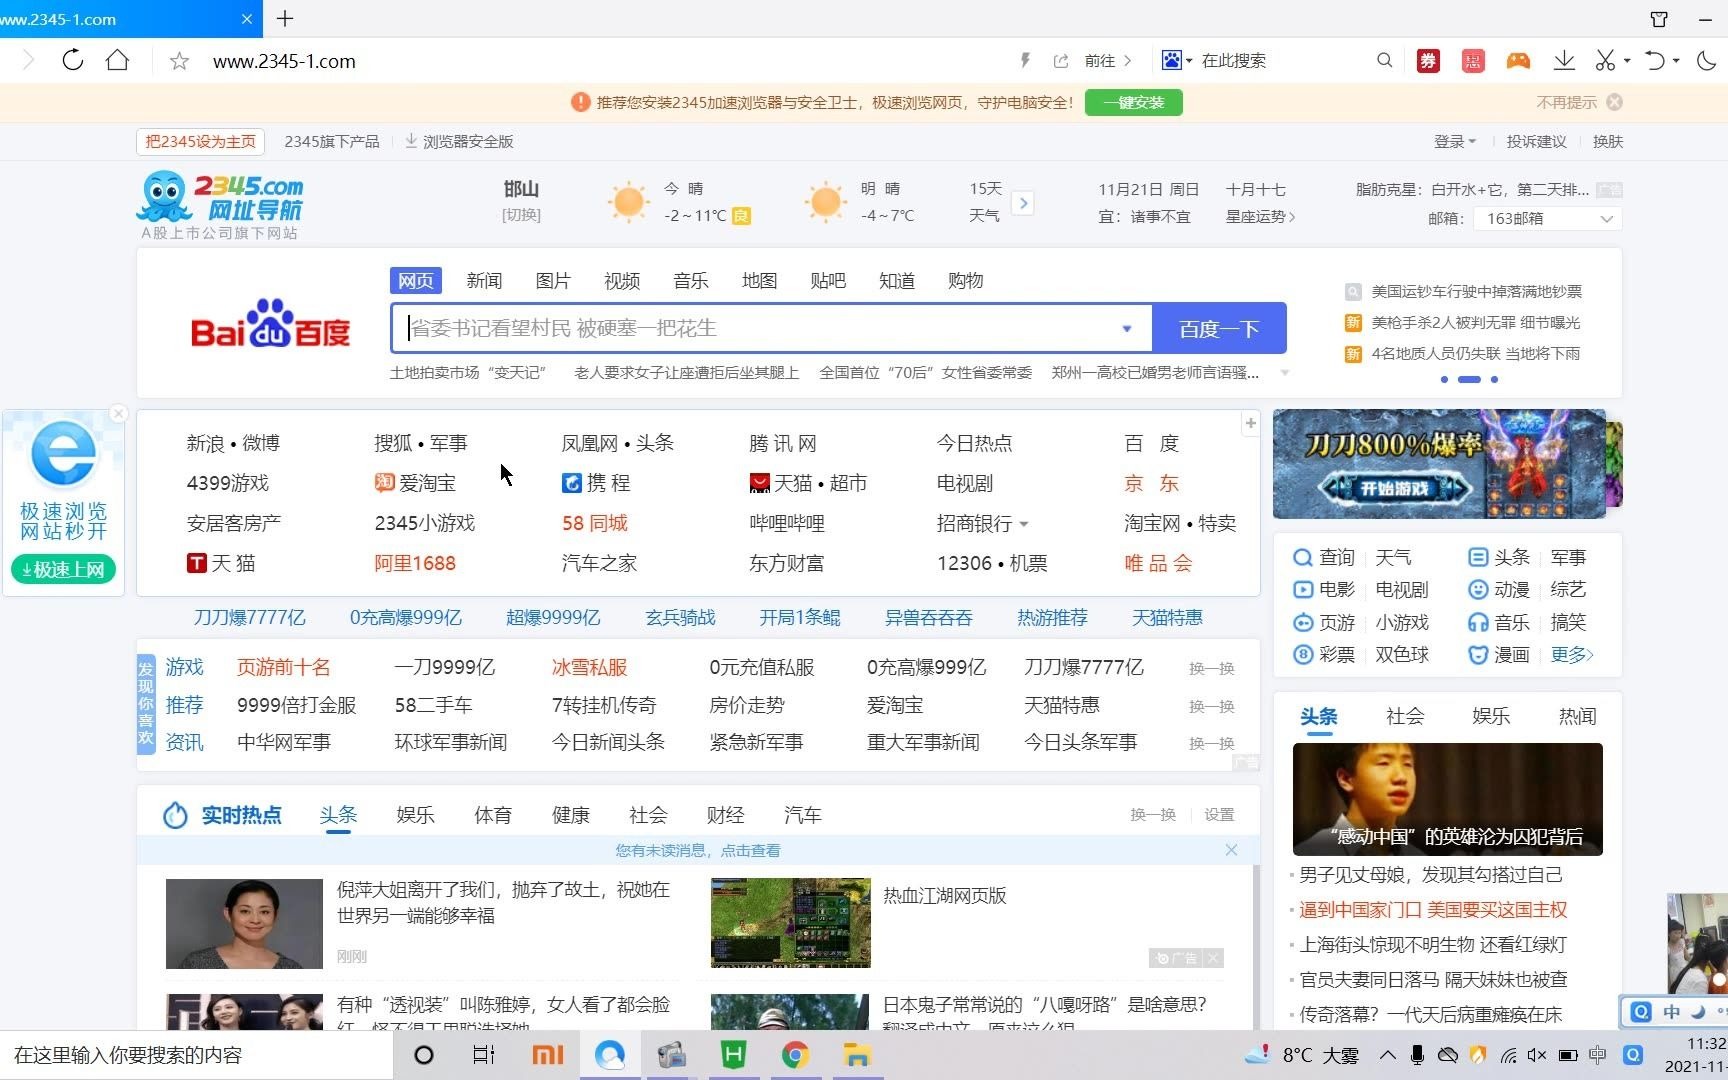This screenshot has height=1080, width=1728.
Task: Open the 163邮箱 mailbox dropdown
Action: (x=1547, y=218)
